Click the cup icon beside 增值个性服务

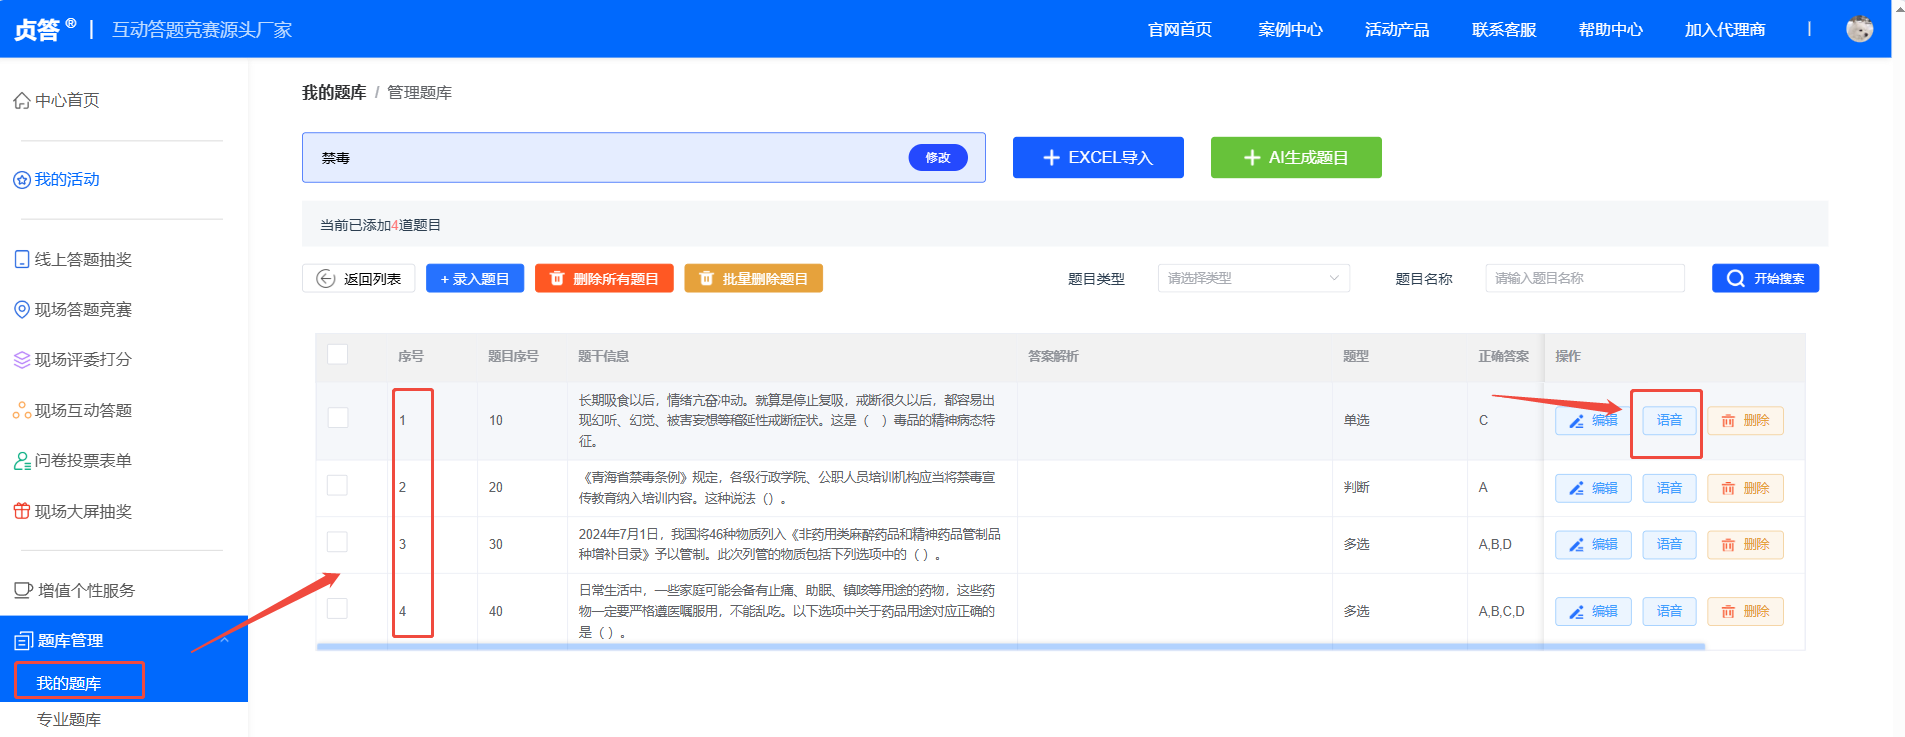pos(23,590)
